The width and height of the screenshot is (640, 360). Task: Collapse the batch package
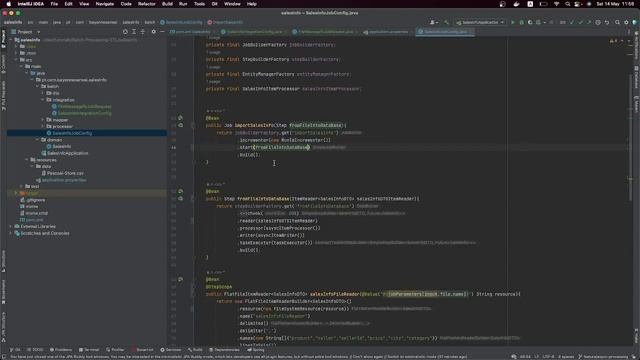pos(38,87)
